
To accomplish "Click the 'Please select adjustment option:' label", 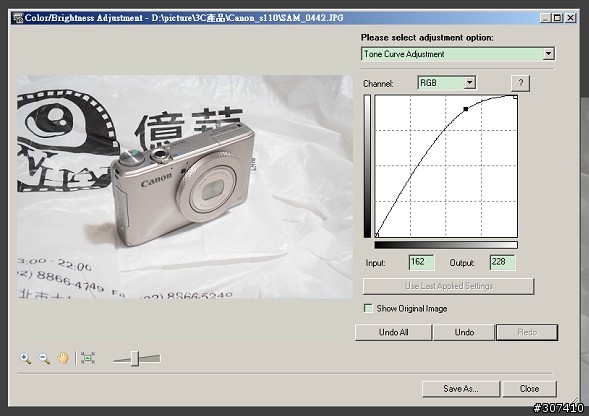I will point(427,38).
